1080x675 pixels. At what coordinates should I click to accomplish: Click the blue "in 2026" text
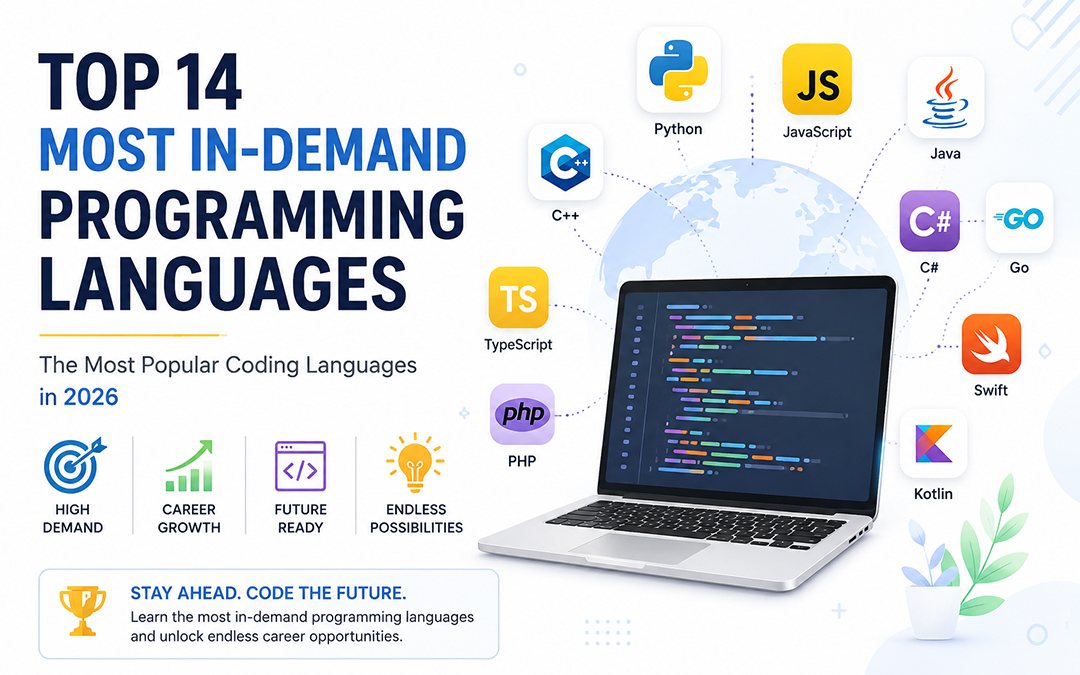pos(79,397)
